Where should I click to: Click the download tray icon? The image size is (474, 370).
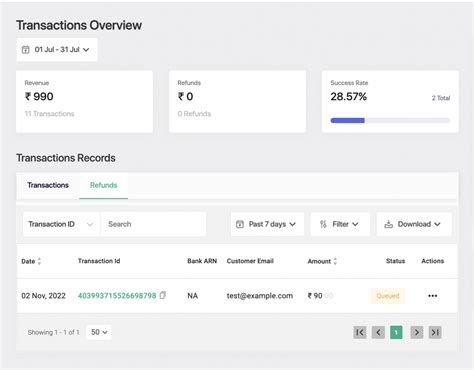point(388,224)
